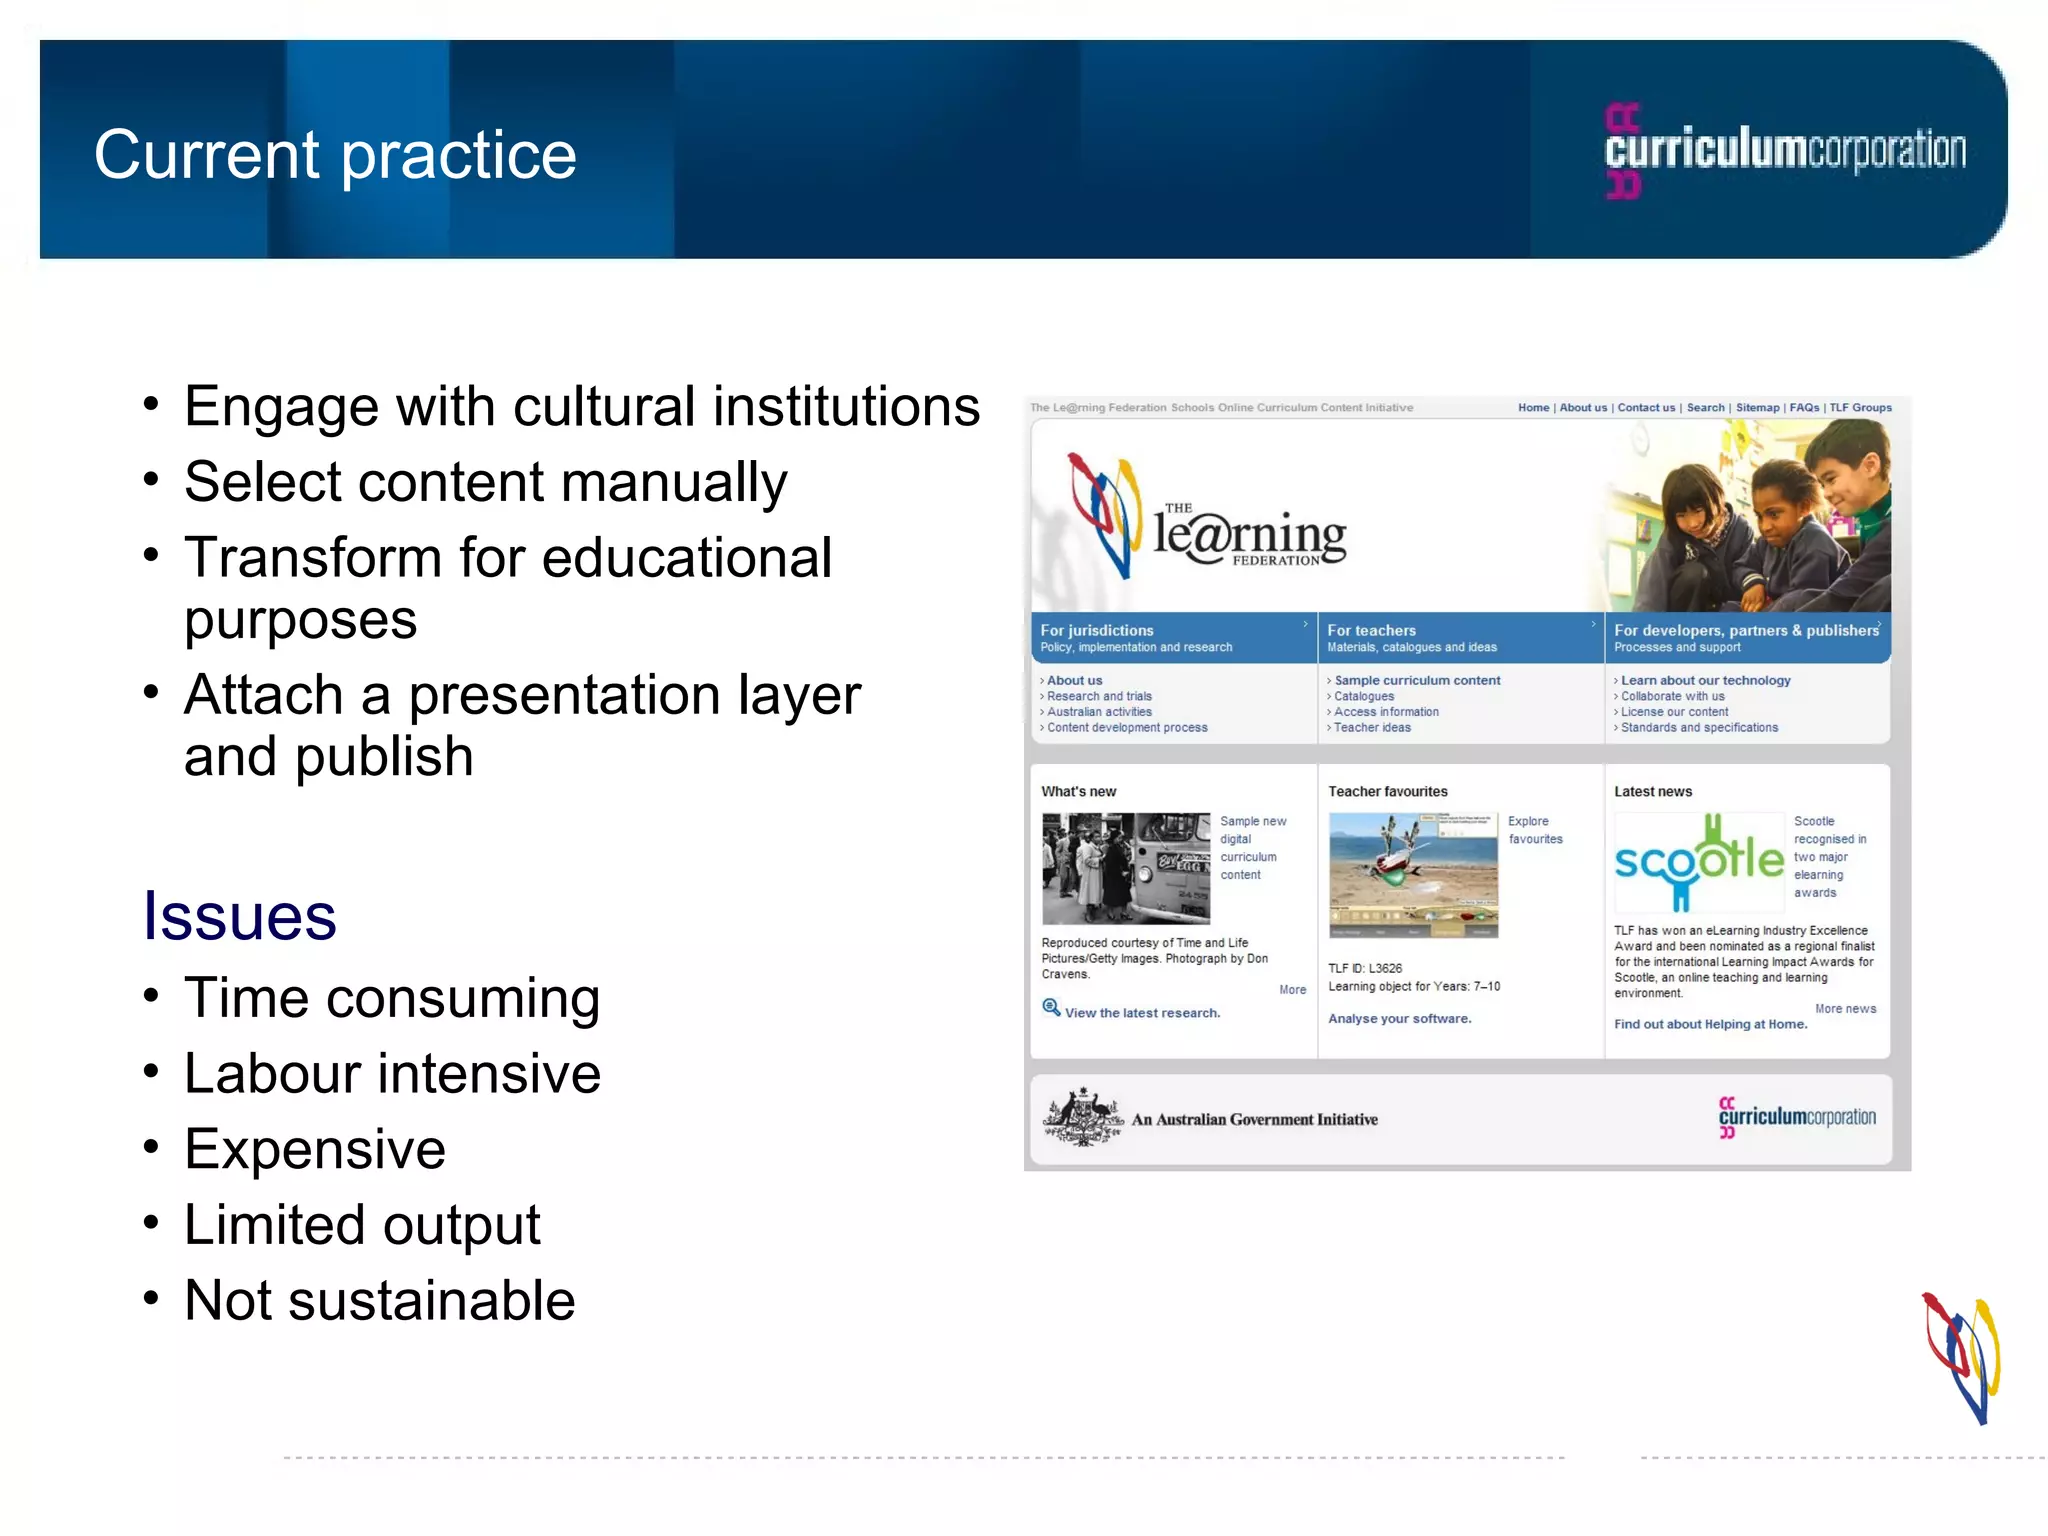This screenshot has width=2048, height=1536.
Task: Click the Issues heading
Action: (239, 916)
